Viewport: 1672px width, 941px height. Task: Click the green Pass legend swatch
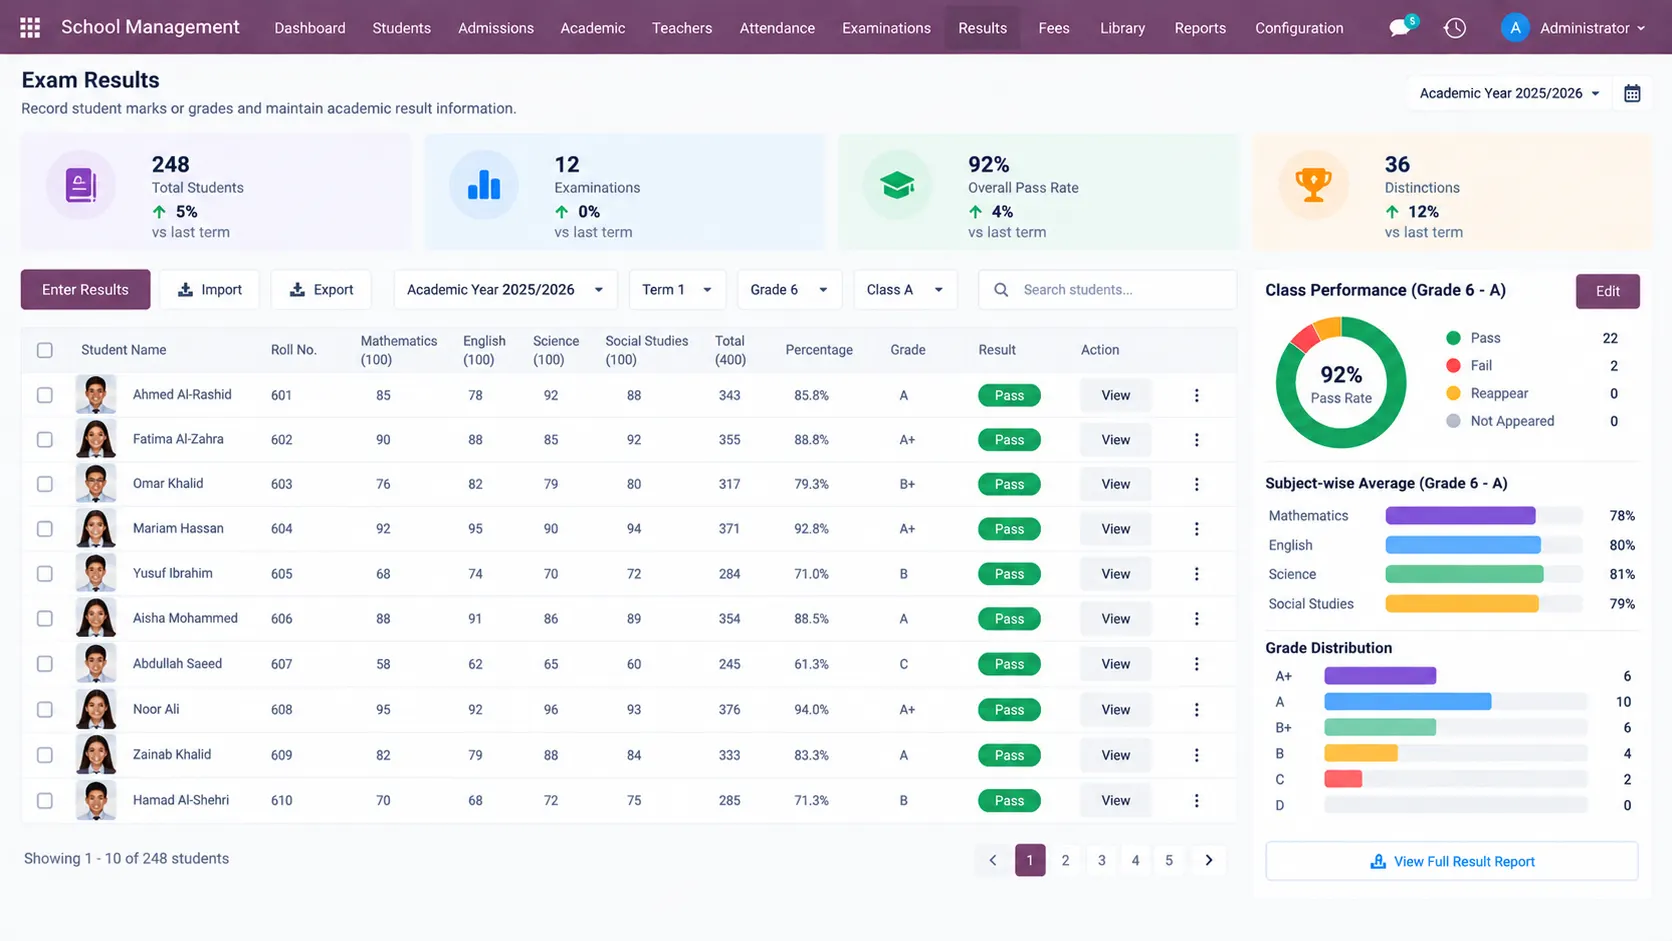pos(1453,338)
